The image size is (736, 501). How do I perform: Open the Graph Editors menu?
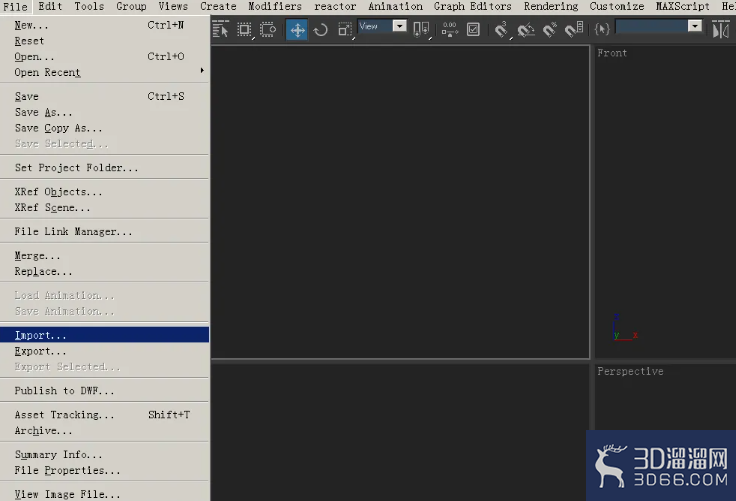pos(473,6)
